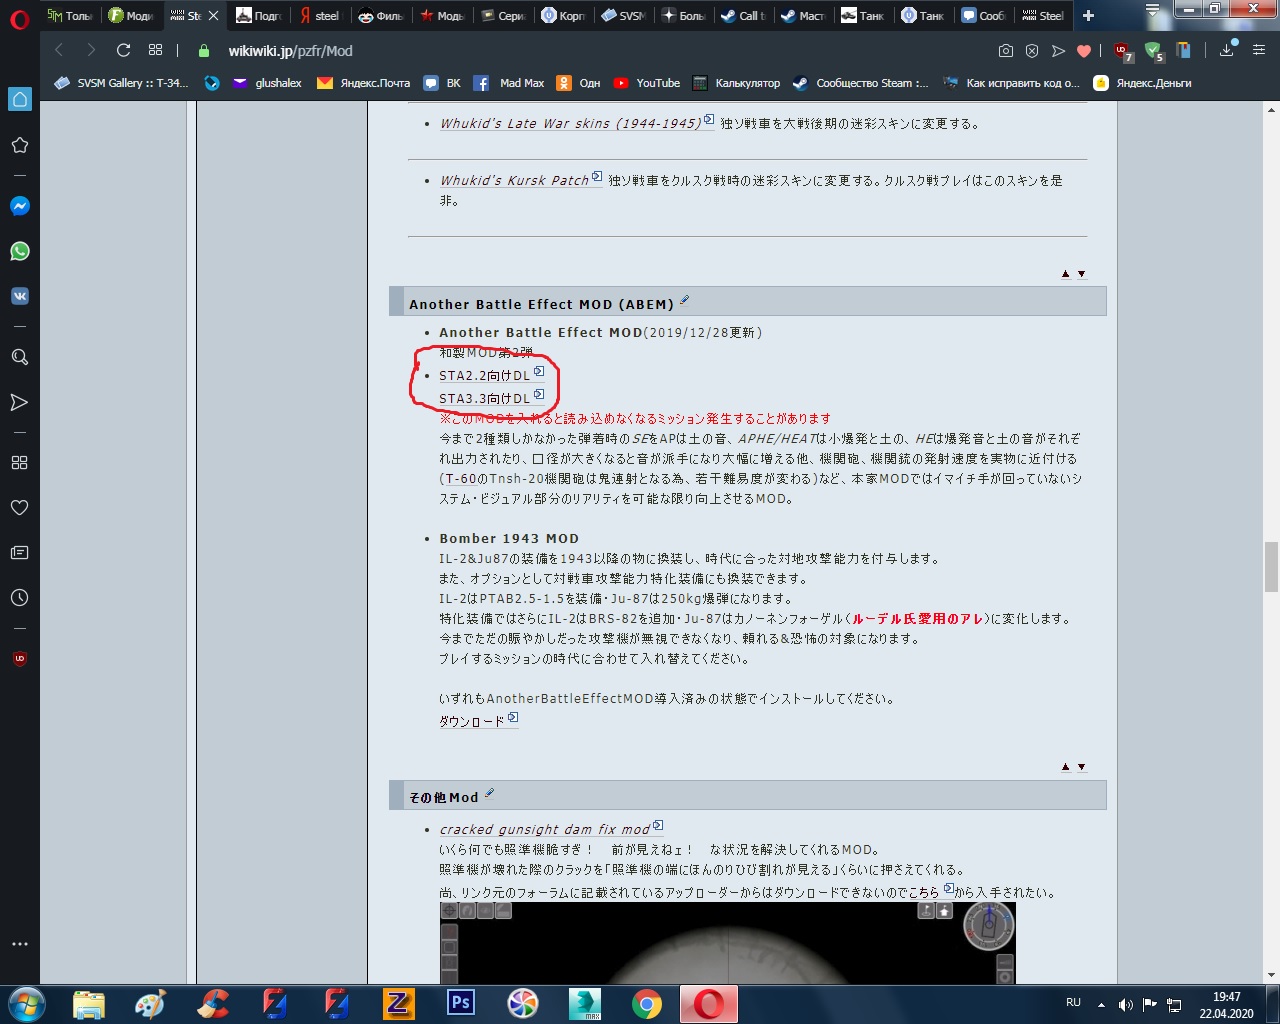Open ad blocker icon in address bar

[x=1032, y=50]
